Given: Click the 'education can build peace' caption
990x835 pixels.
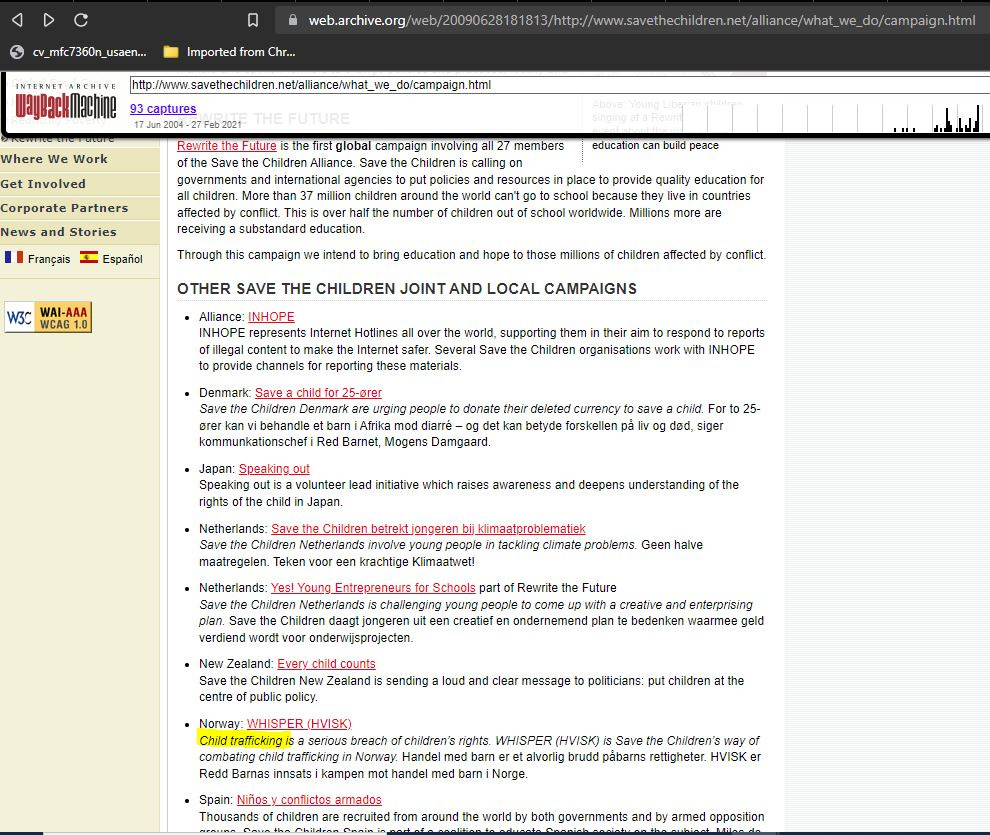Looking at the screenshot, I should tap(655, 145).
